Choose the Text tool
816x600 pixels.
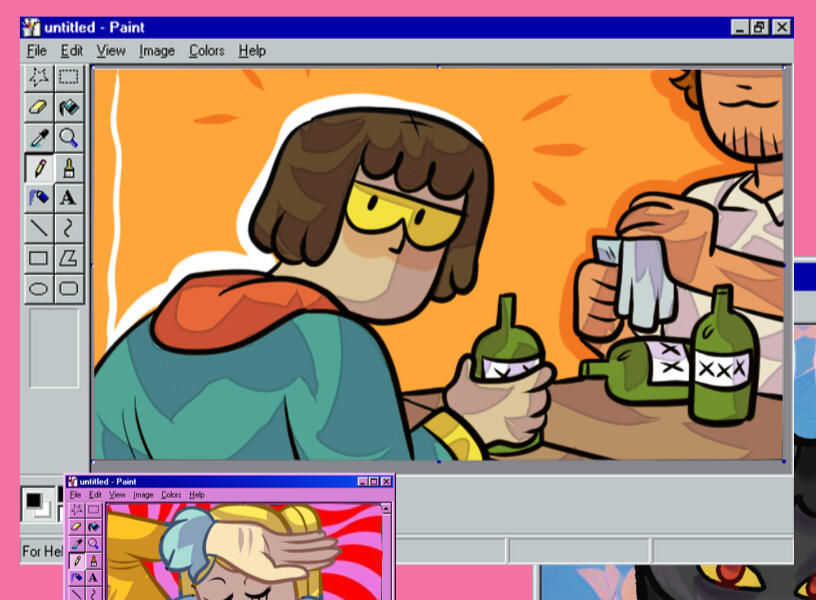pyautogui.click(x=68, y=197)
